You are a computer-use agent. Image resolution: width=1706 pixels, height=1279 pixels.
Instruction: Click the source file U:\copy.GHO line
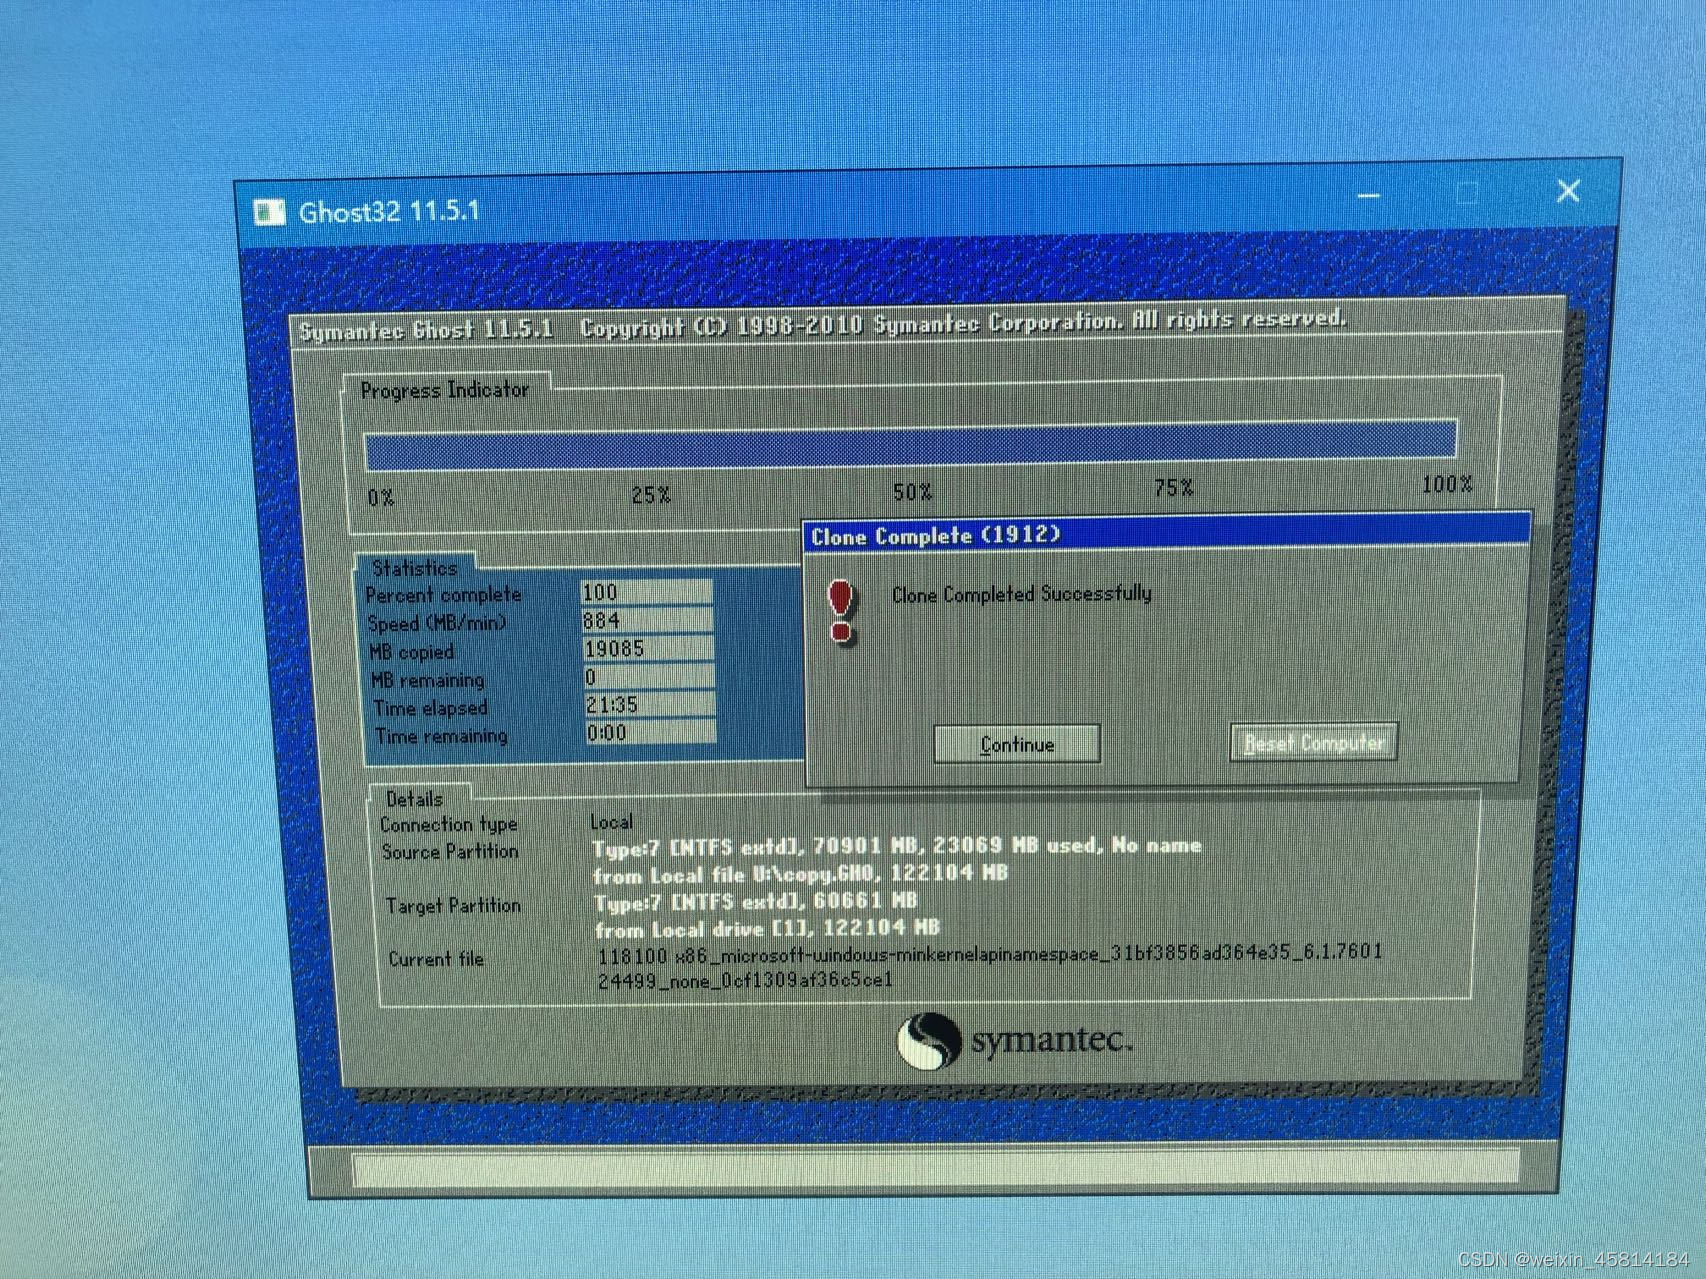800,875
